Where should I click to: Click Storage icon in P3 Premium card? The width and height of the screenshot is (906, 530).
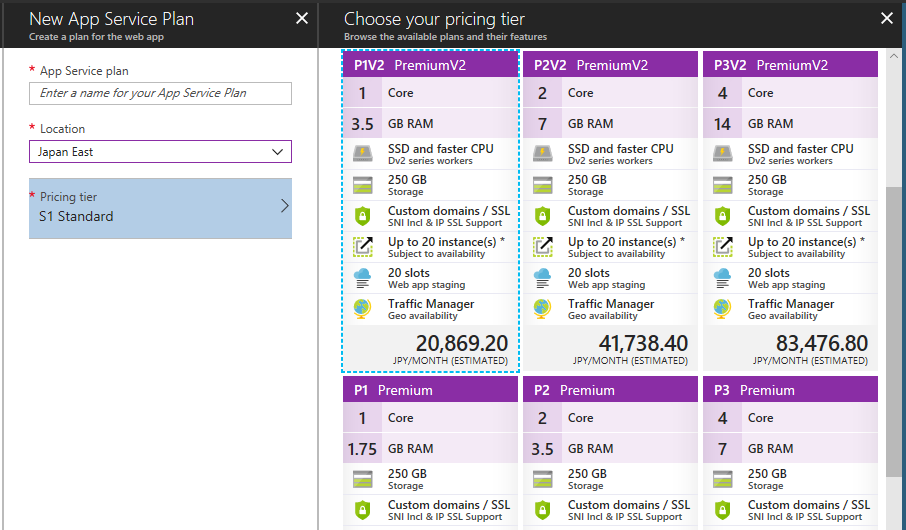click(723, 479)
